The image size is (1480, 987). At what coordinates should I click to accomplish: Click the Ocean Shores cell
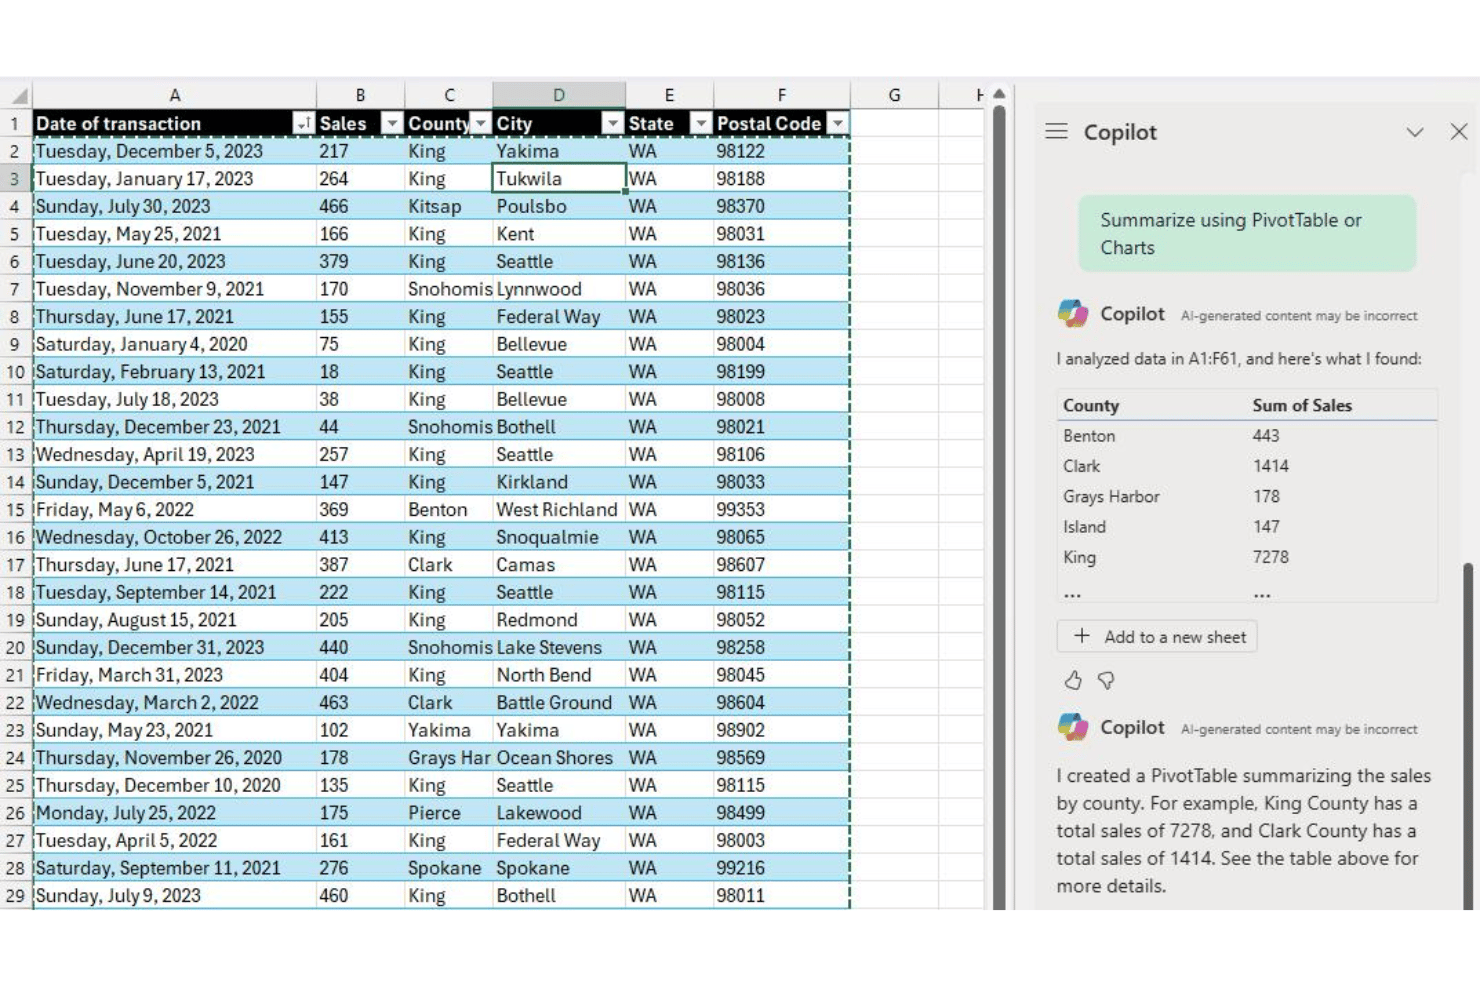559,758
